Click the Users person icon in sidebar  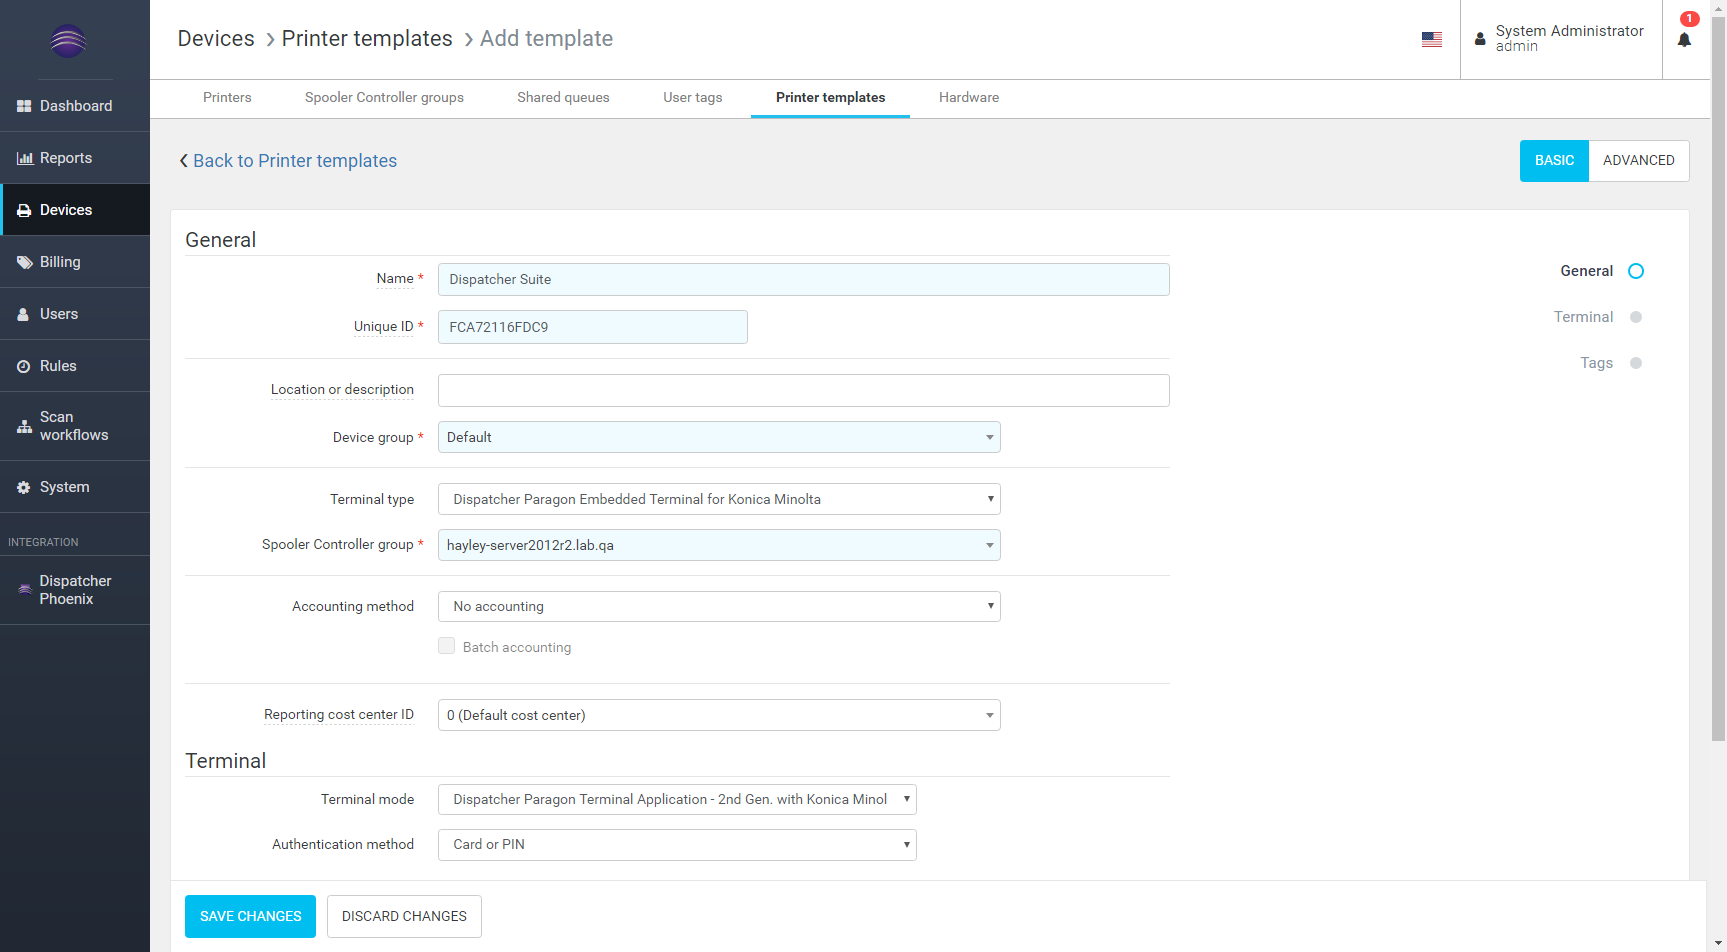[23, 314]
